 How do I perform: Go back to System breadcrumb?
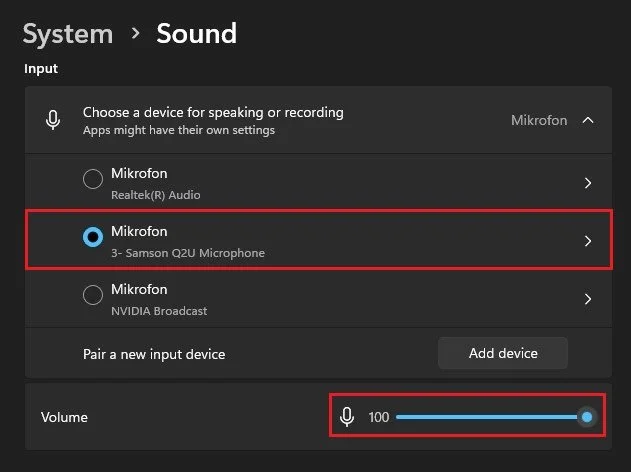(x=68, y=33)
